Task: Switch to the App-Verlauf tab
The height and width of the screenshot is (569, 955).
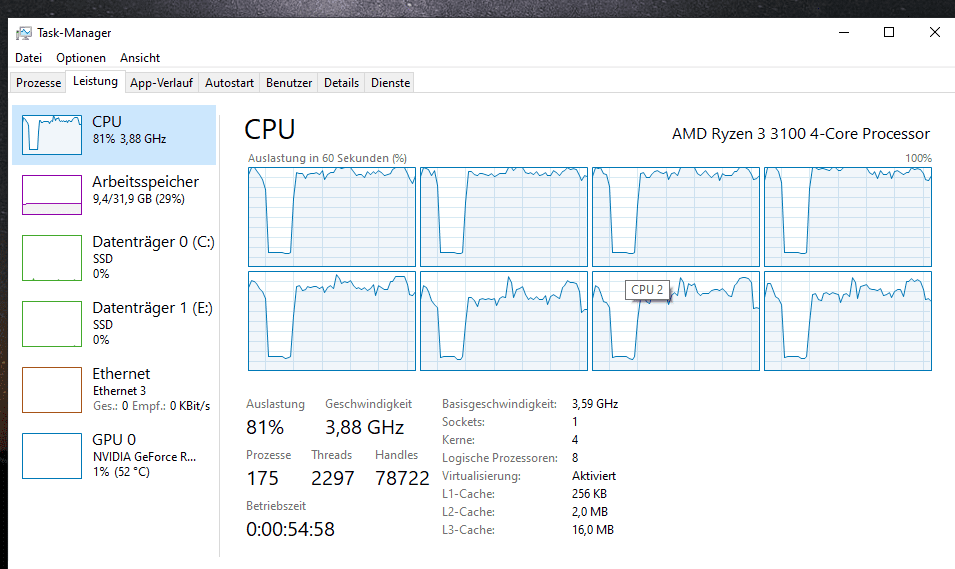Action: tap(161, 83)
